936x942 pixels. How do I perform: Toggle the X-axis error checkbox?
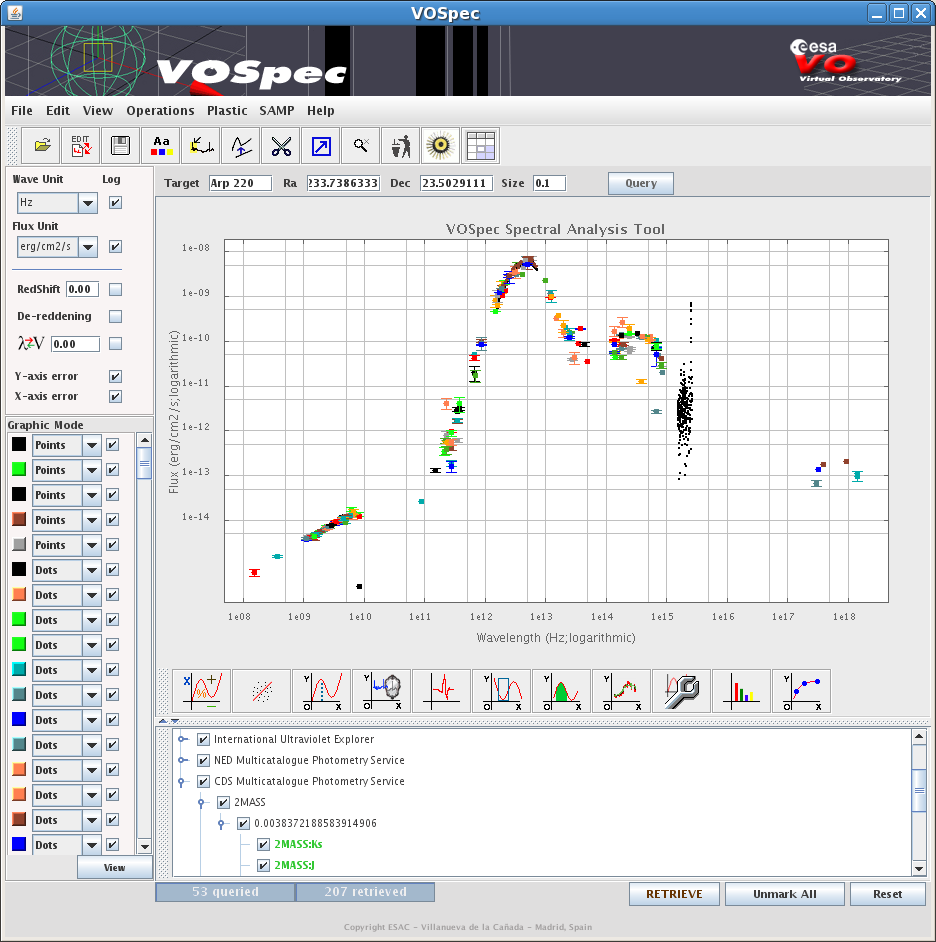[x=115, y=397]
